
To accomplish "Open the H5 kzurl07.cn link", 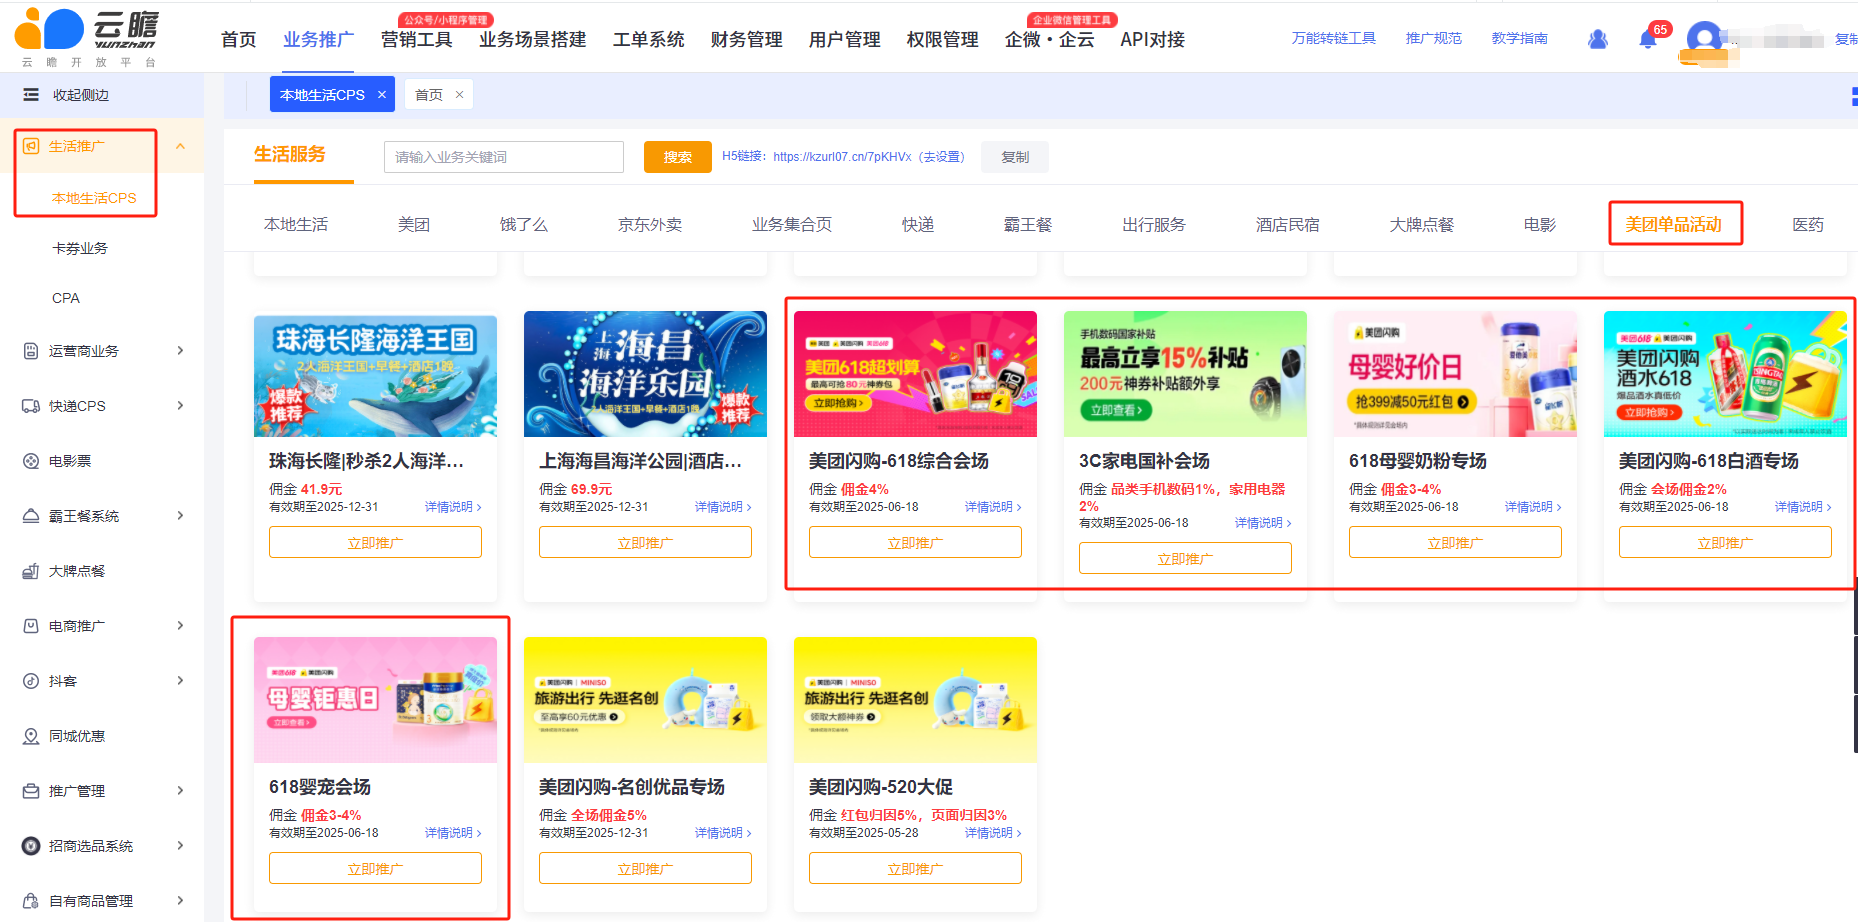I will pos(842,157).
